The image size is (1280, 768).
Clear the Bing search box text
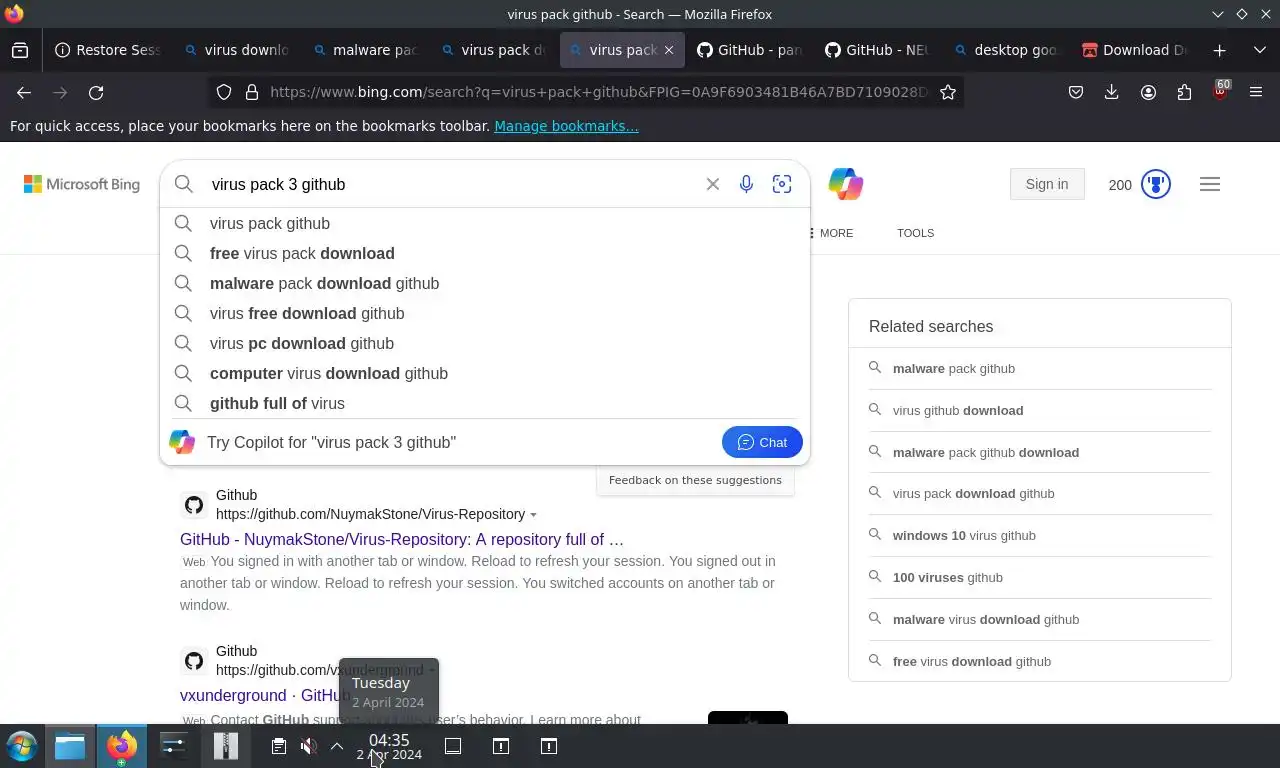click(713, 184)
